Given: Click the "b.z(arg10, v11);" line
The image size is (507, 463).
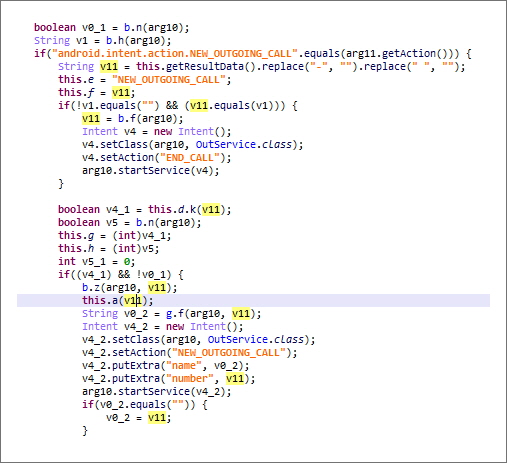Looking at the screenshot, I should 130,287.
